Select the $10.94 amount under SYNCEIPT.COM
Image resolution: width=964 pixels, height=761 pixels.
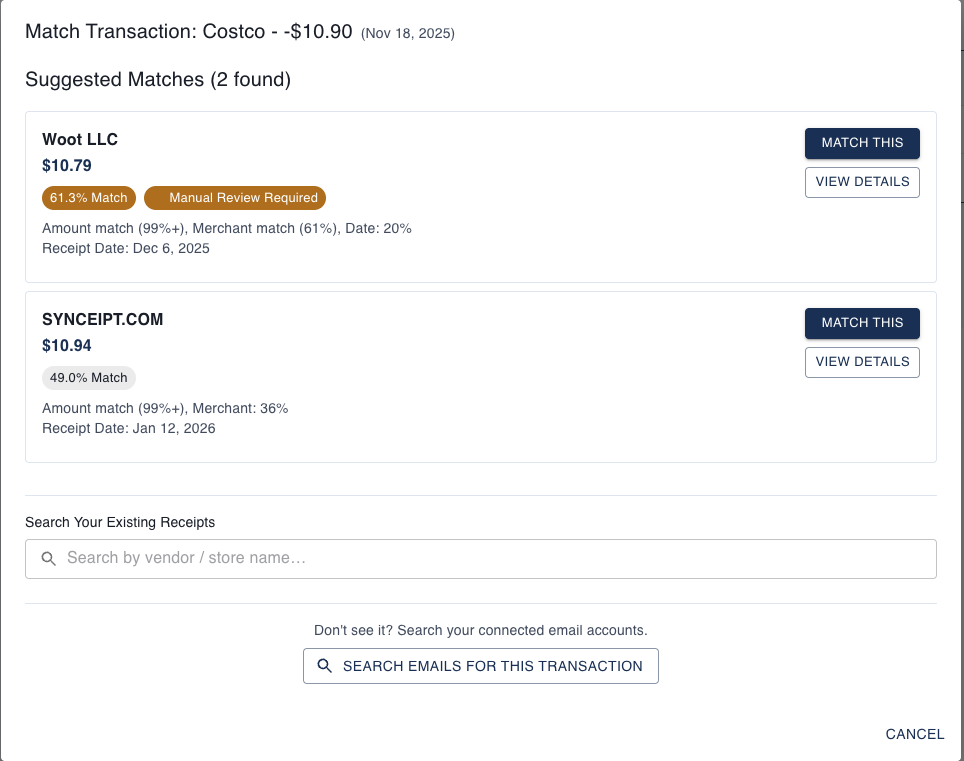click(66, 345)
